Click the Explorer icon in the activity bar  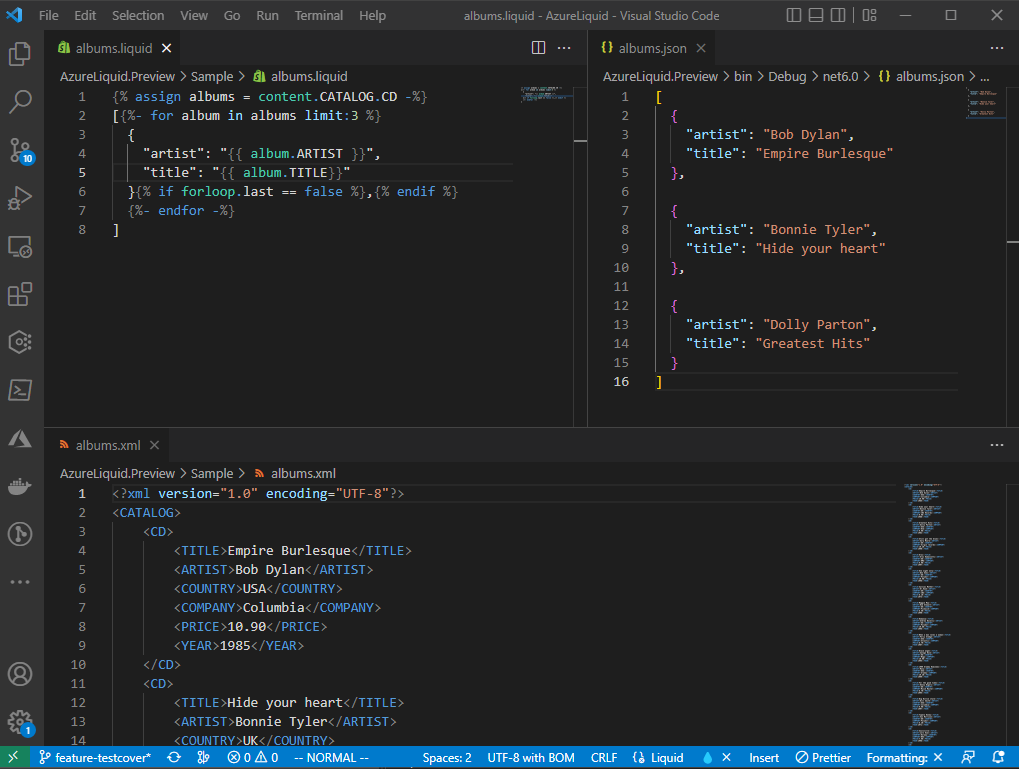pyautogui.click(x=21, y=54)
